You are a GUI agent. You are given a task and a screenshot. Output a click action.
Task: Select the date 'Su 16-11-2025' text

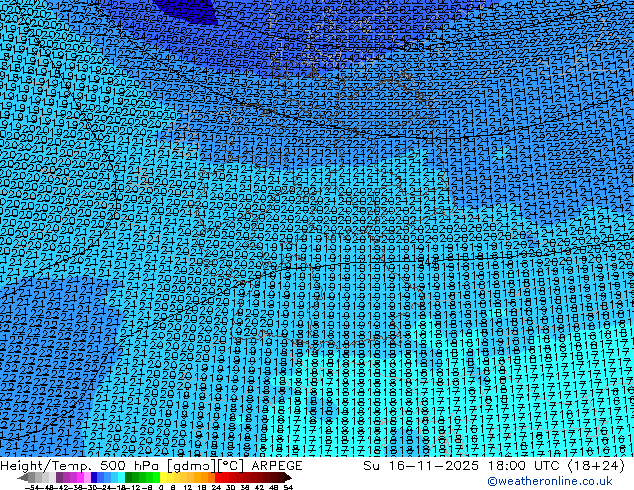pyautogui.click(x=421, y=466)
